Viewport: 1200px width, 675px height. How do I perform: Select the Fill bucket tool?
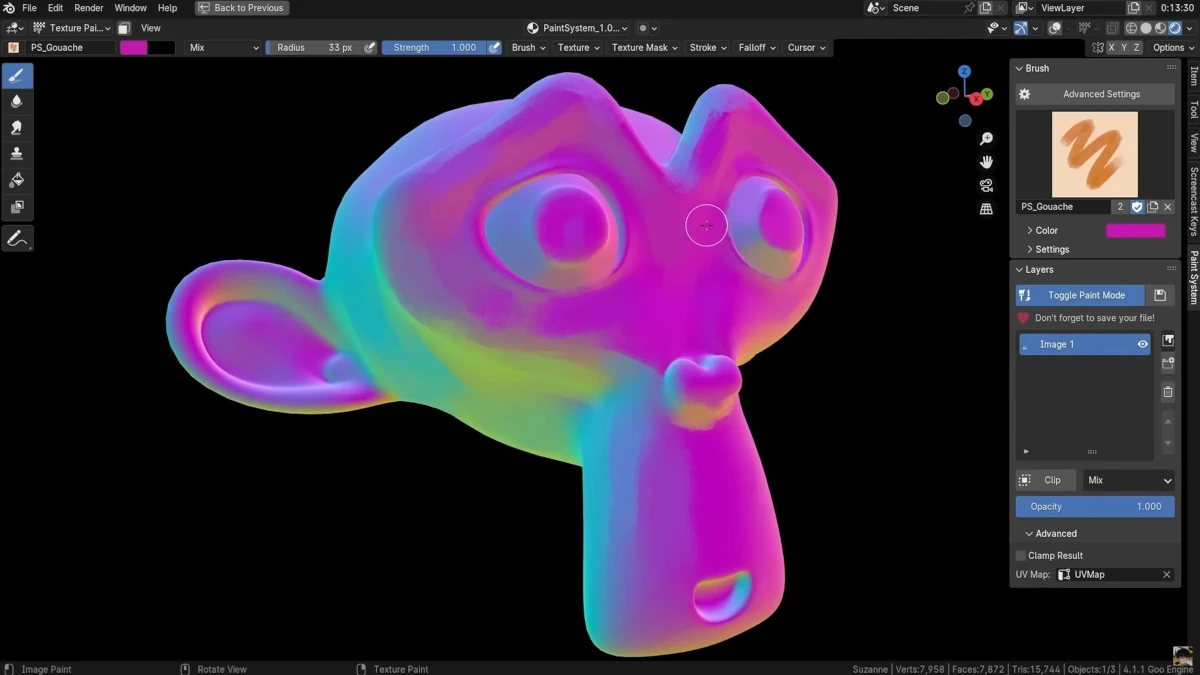click(x=17, y=180)
